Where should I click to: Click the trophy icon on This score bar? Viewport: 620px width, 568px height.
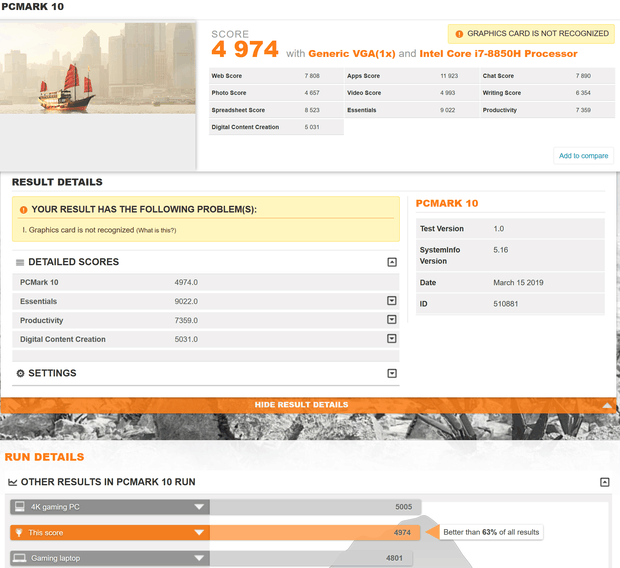[19, 532]
